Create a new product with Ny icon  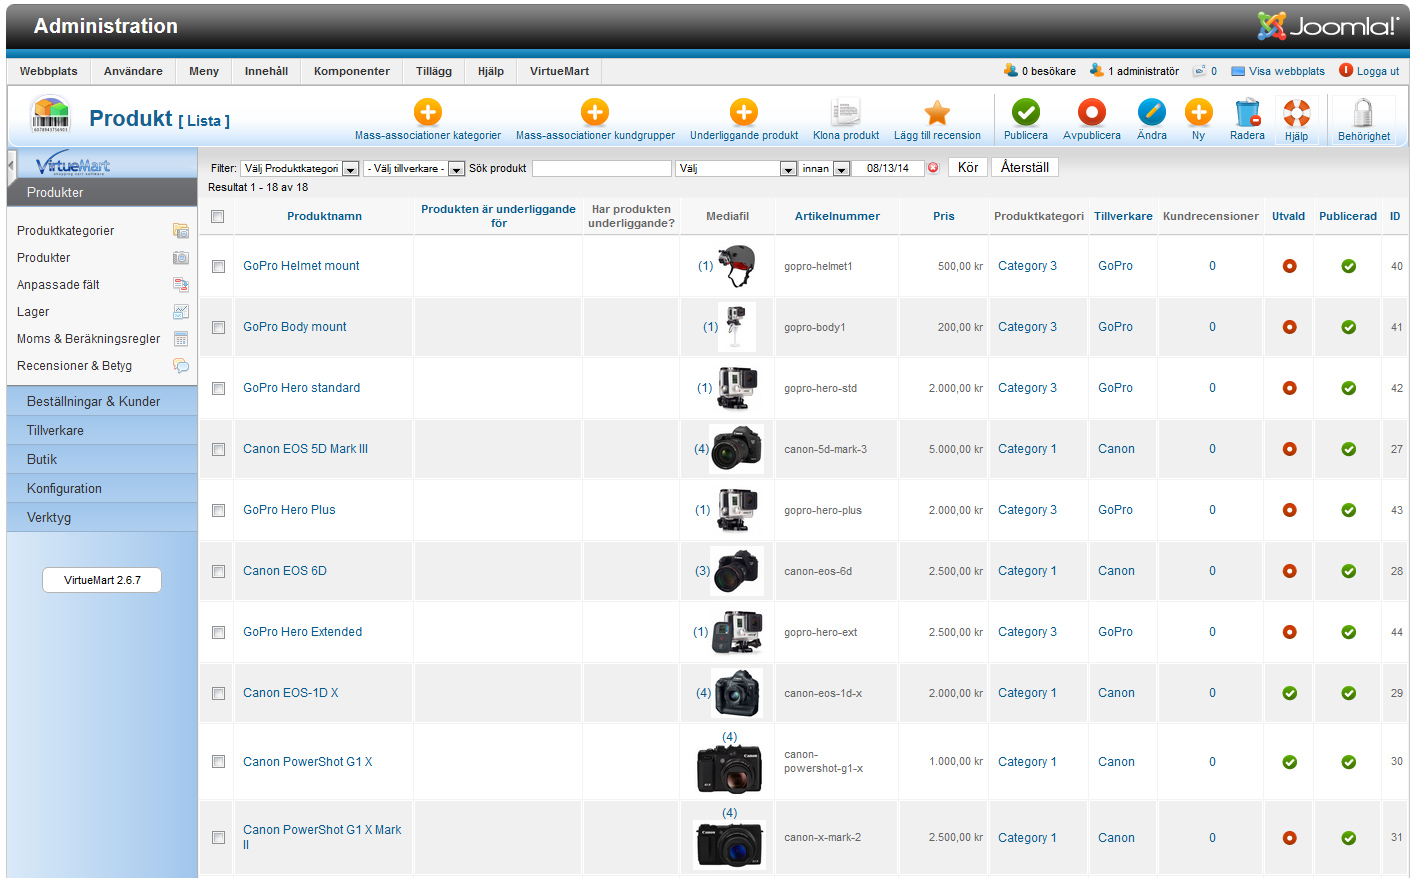coord(1198,112)
